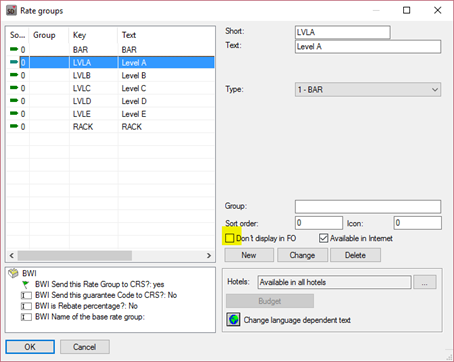The height and width of the screenshot is (362, 454).
Task: Click the So... column header
Action: 18,35
